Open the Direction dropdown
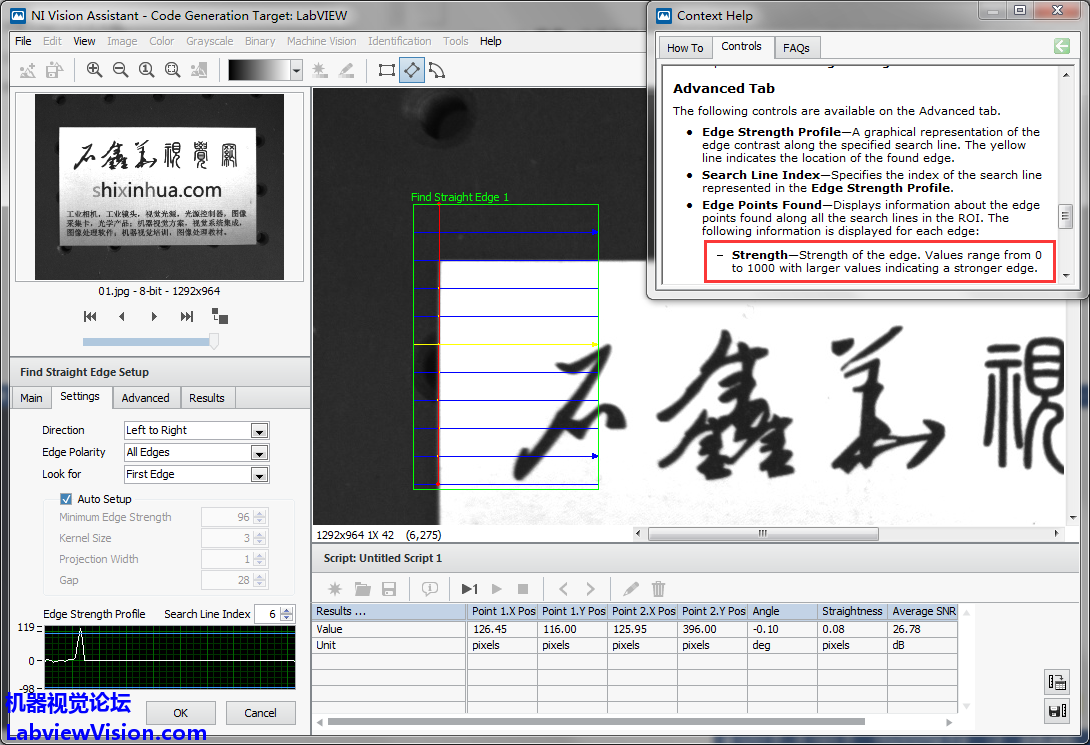The image size is (1090, 745). pos(259,430)
